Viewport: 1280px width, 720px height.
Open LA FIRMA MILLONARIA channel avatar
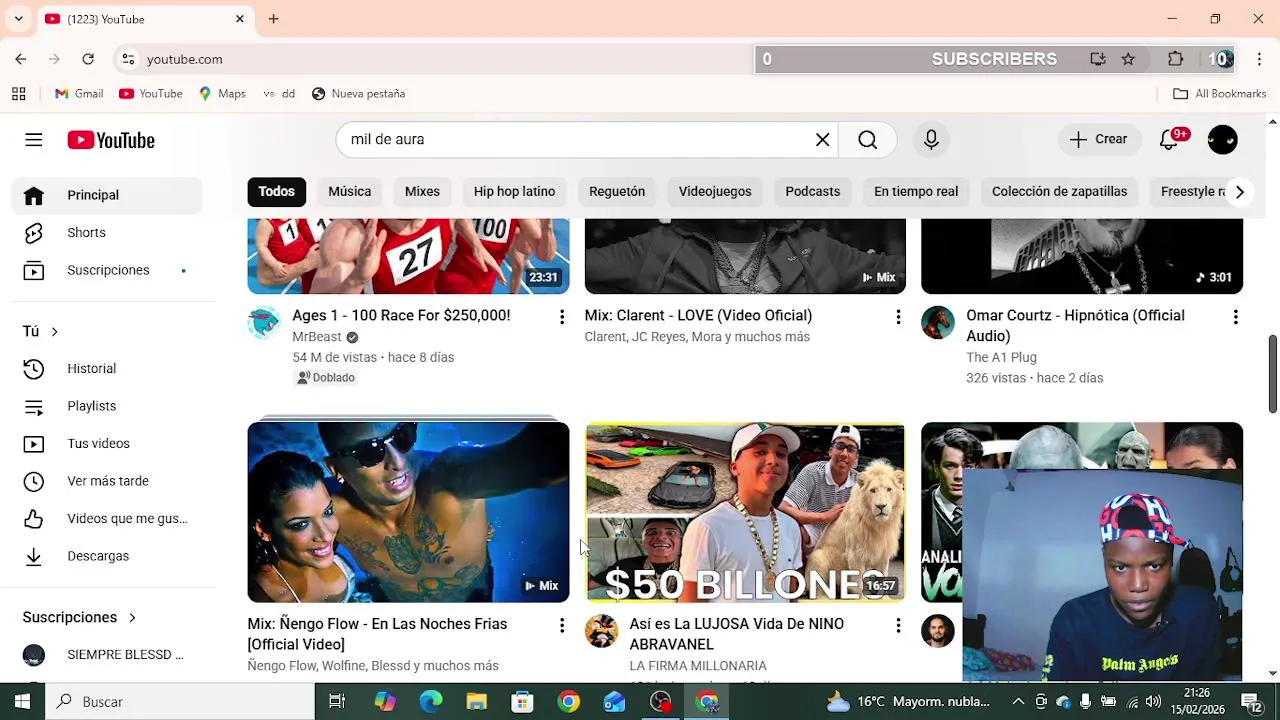pyautogui.click(x=601, y=631)
